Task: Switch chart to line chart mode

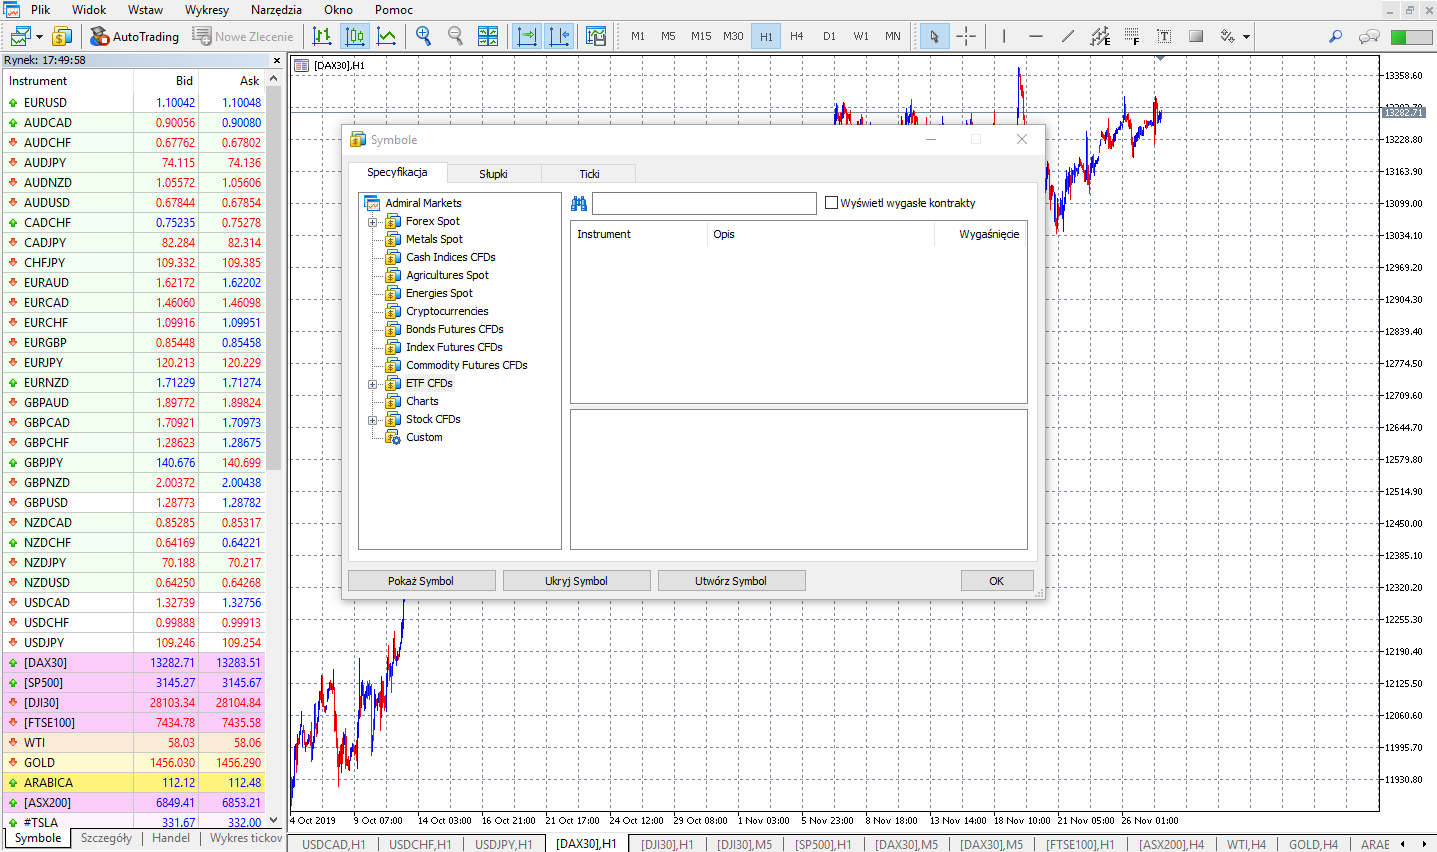Action: 386,36
